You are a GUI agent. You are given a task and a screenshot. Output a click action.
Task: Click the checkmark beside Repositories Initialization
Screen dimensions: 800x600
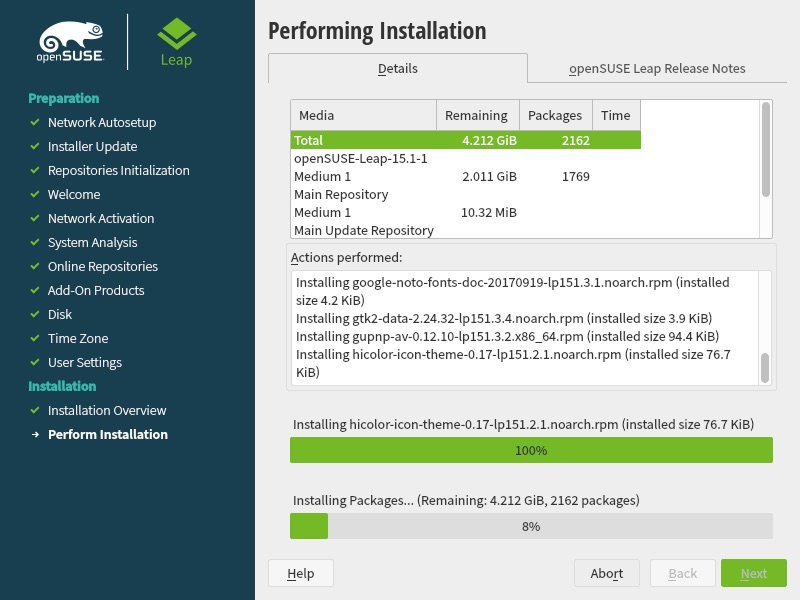click(35, 170)
